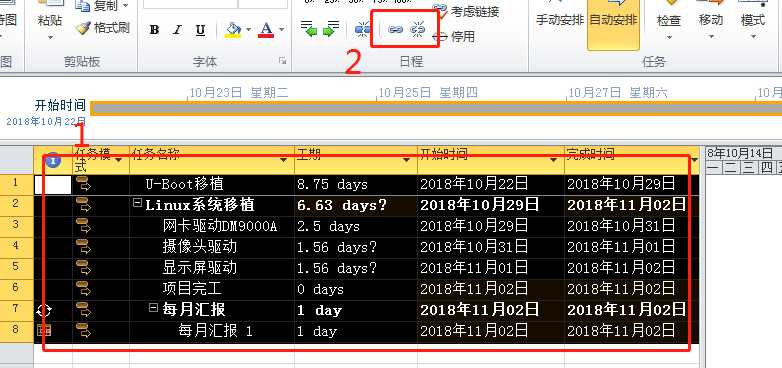The width and height of the screenshot is (782, 368).
Task: Click the calendar constraint indicator in row 8
Action: click(43, 330)
